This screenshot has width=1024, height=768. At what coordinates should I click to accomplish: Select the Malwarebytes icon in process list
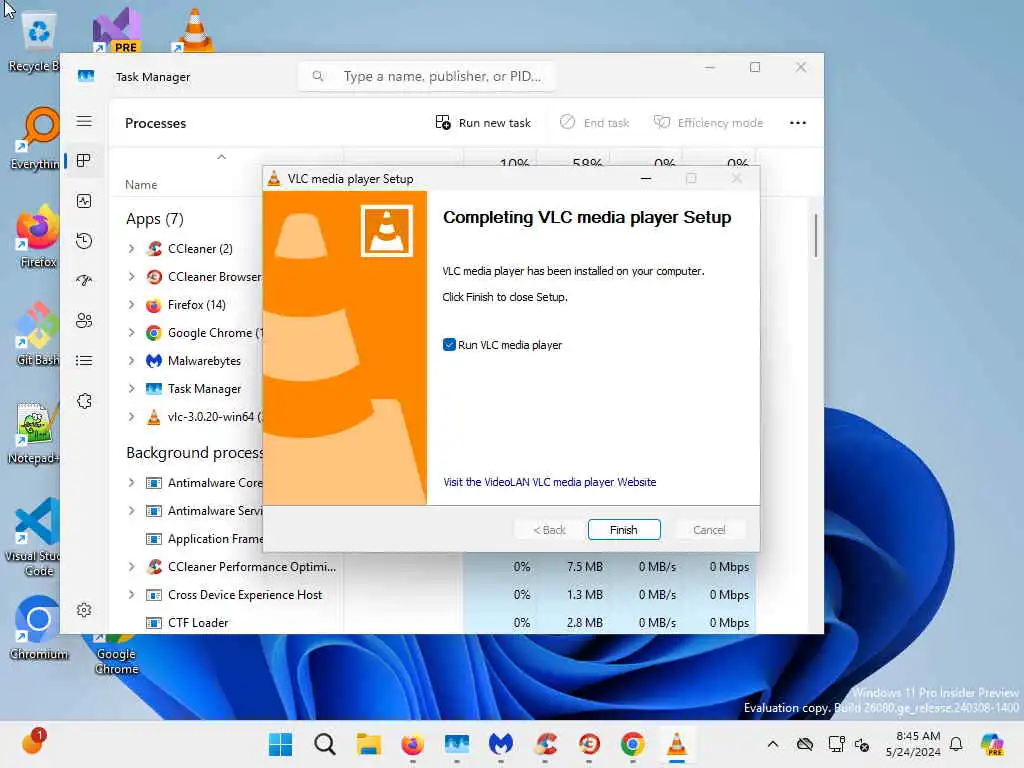154,360
